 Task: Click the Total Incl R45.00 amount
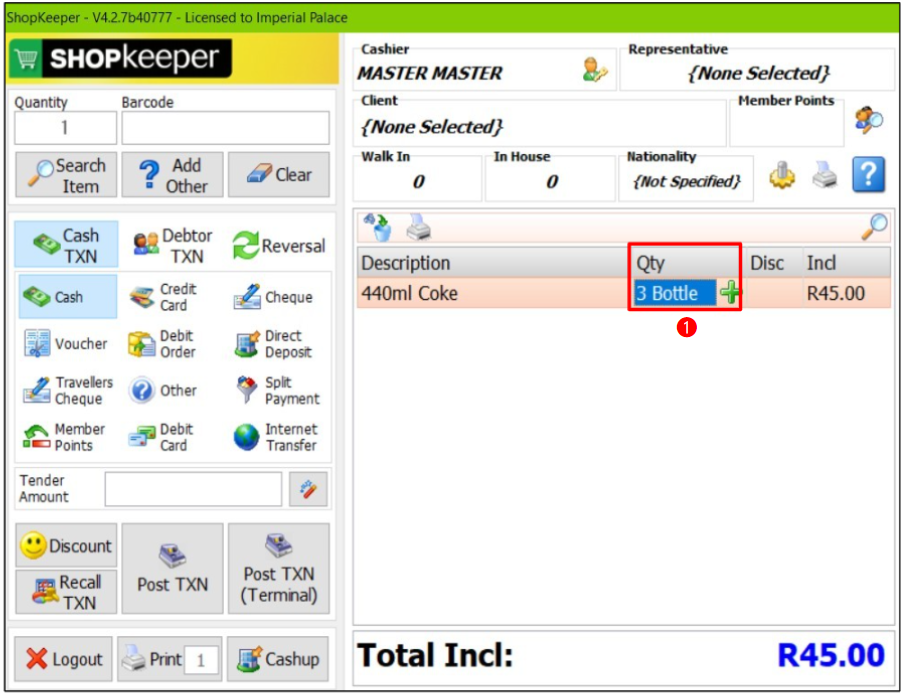[x=830, y=655]
